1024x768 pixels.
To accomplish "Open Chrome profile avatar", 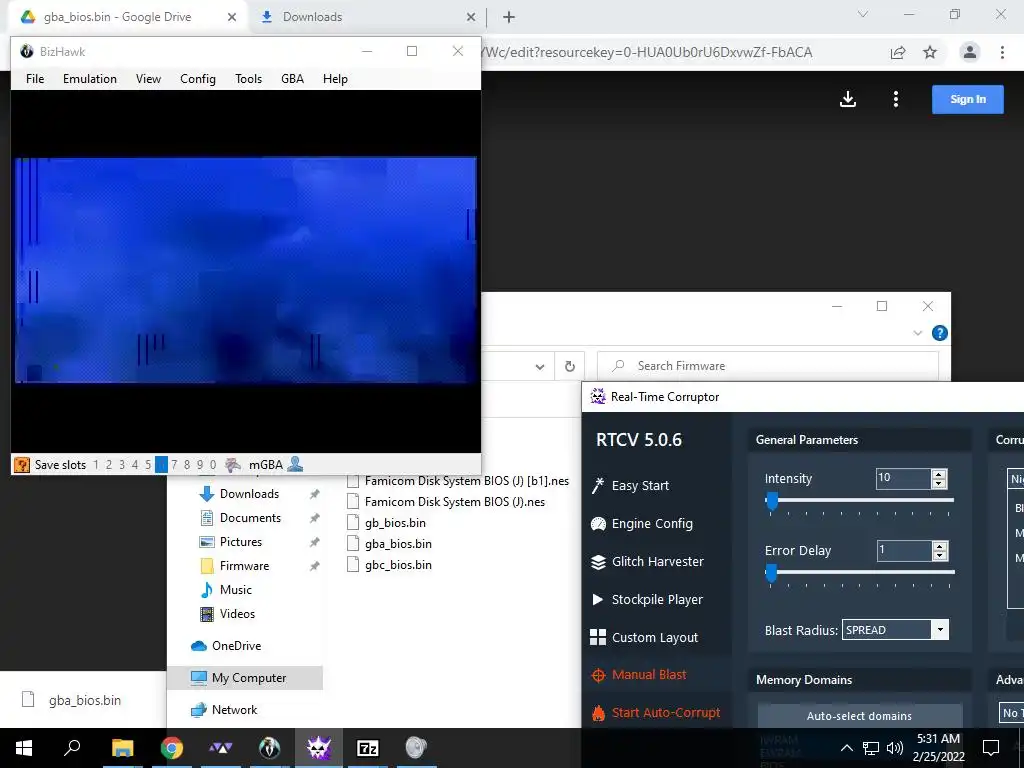I will 970,52.
